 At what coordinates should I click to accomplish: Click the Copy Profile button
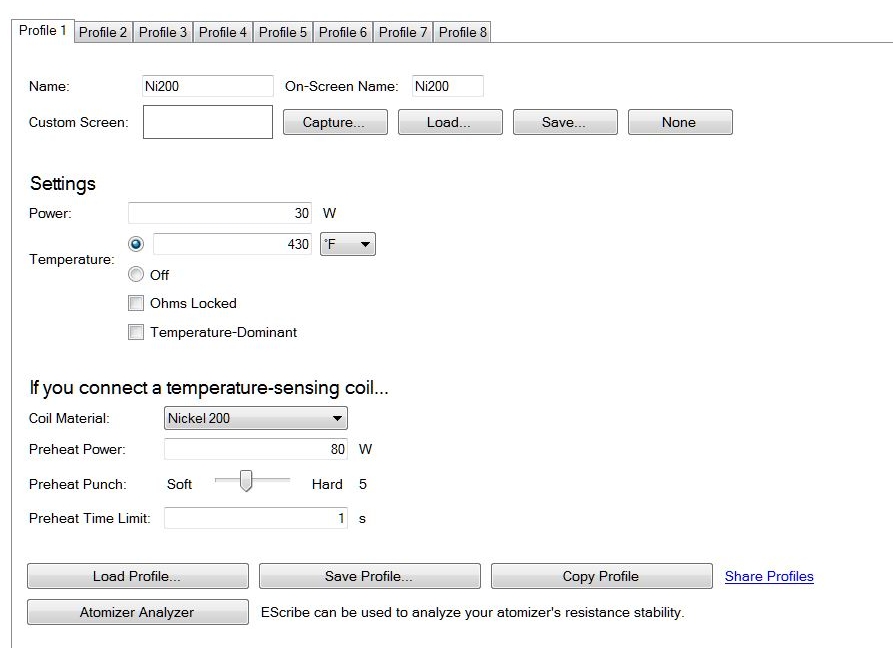[601, 576]
